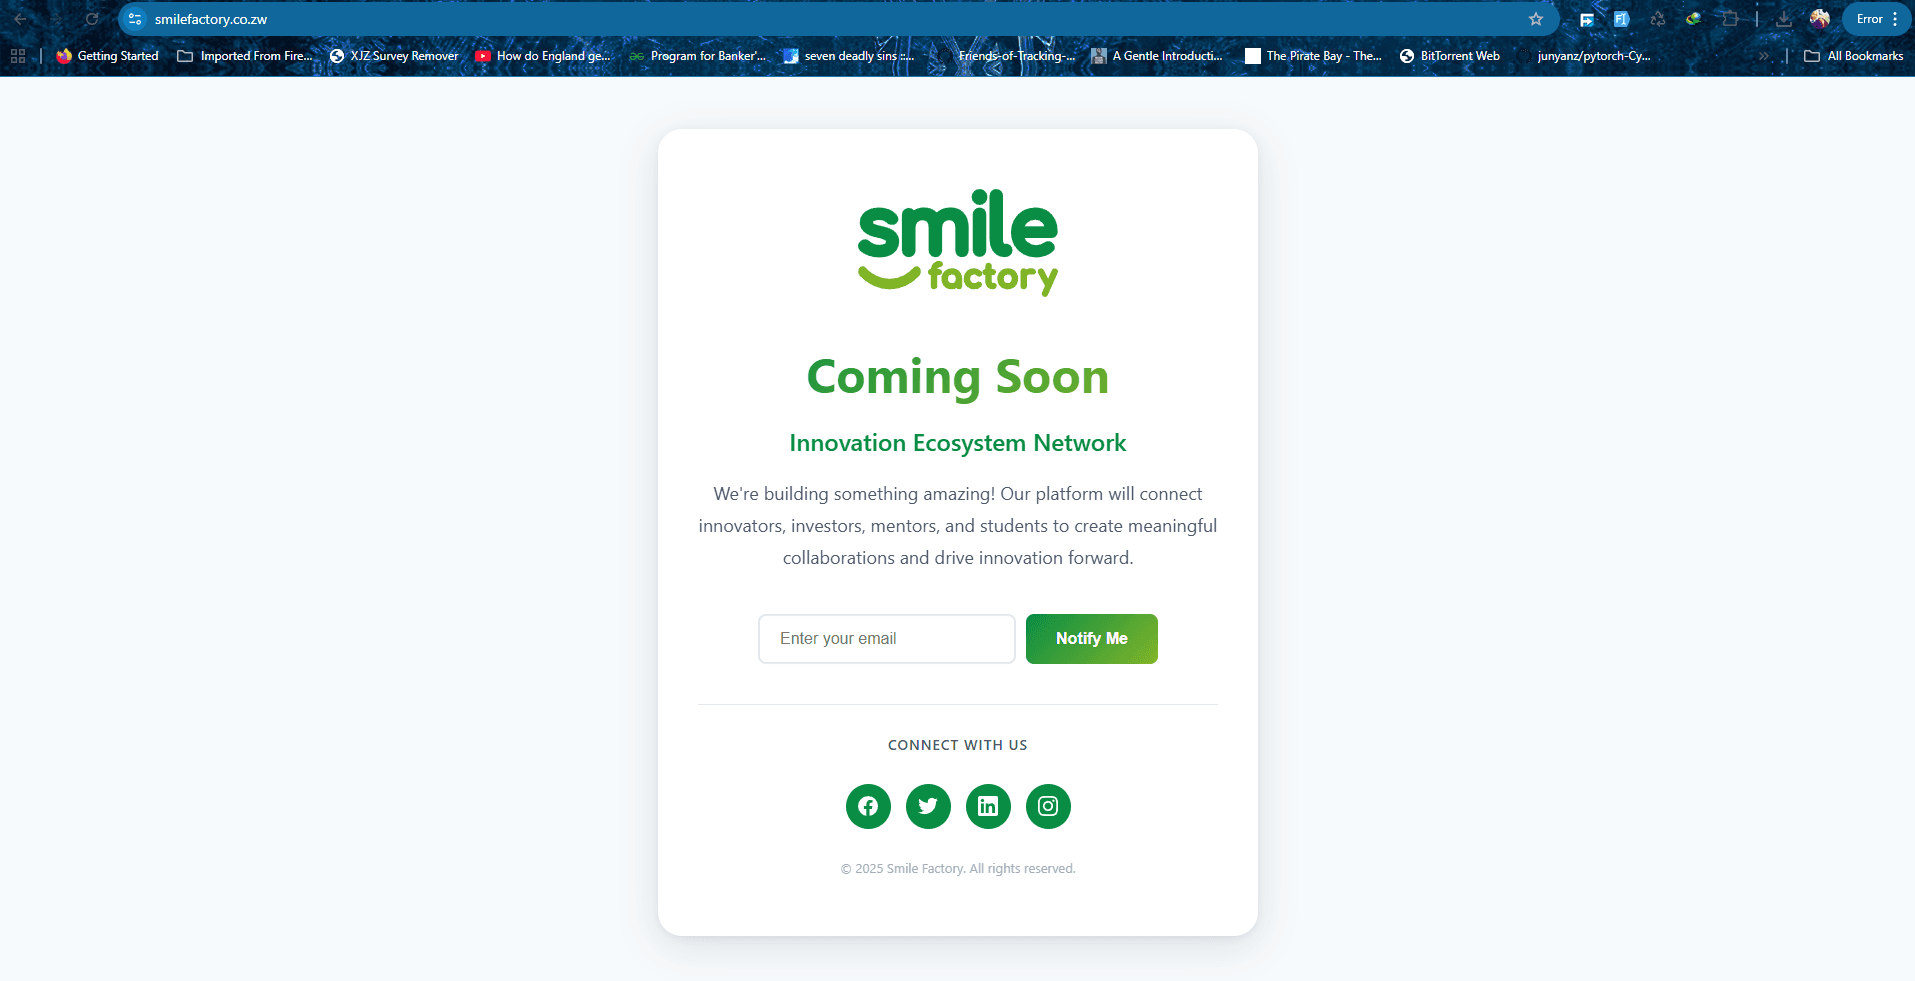Open the Twitter social icon
This screenshot has height=981, width=1915.
(928, 806)
